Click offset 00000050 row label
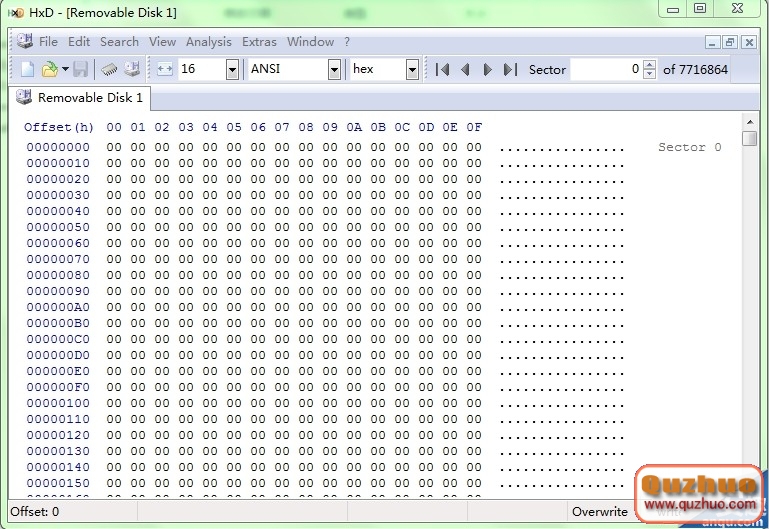This screenshot has width=769, height=529. [x=58, y=227]
